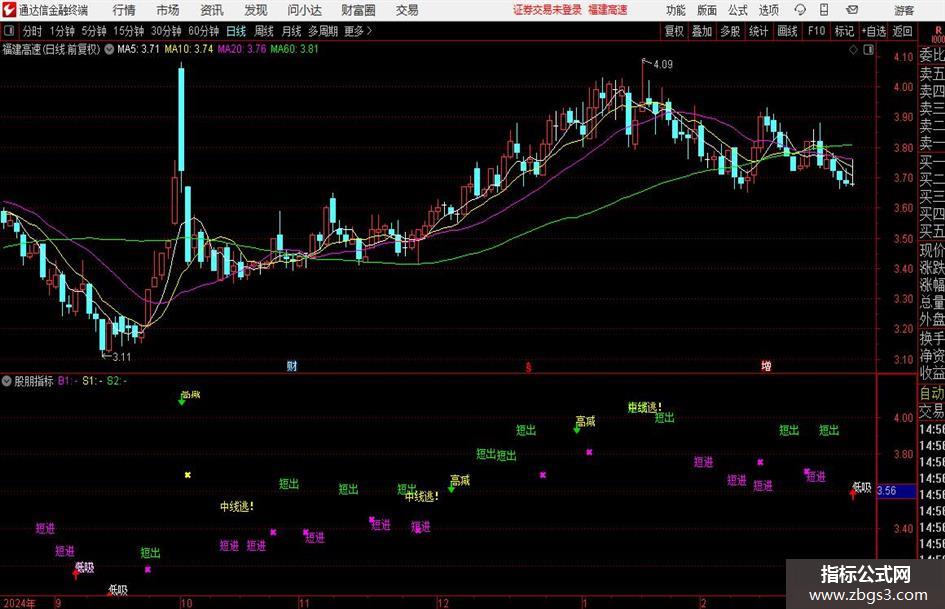Click the 4.09 high price label
The image size is (945, 609).
[x=662, y=65]
